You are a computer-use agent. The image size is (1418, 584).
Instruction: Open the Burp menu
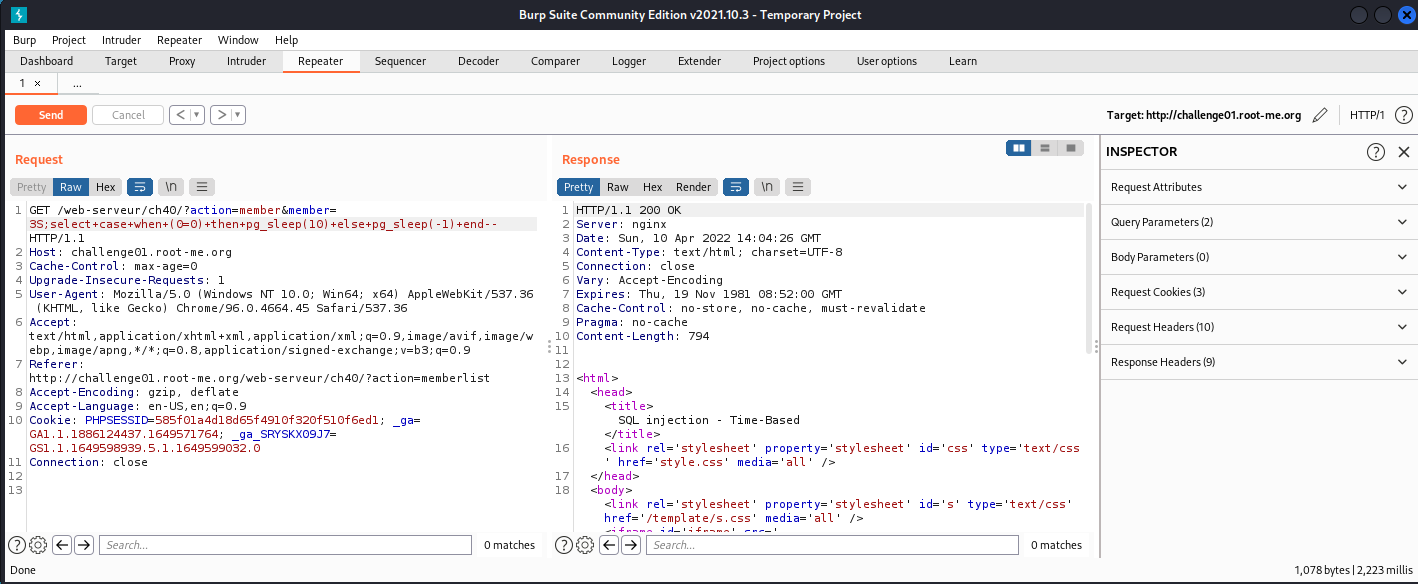[x=25, y=40]
